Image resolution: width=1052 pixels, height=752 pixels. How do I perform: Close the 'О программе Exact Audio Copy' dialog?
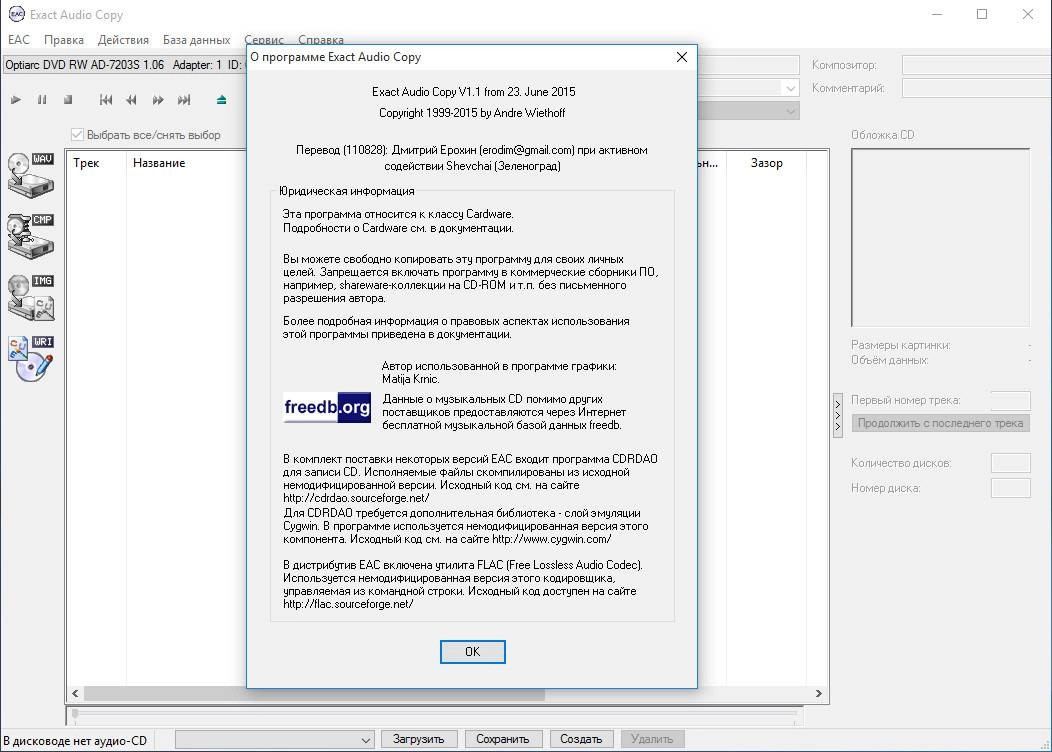682,57
